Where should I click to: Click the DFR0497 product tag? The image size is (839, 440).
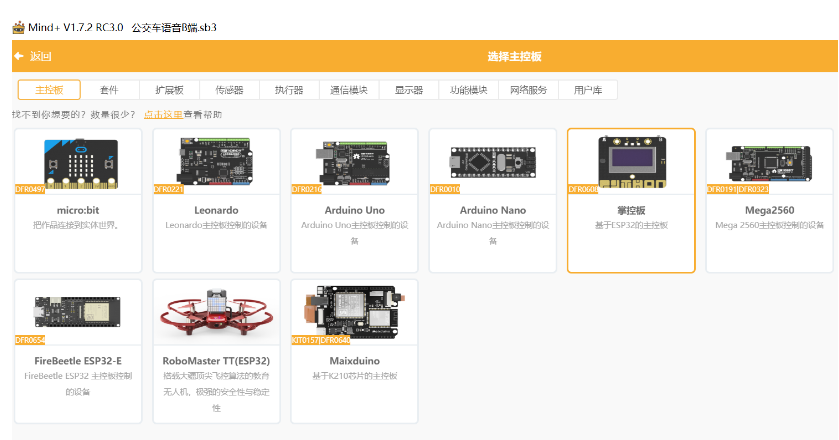pos(30,189)
